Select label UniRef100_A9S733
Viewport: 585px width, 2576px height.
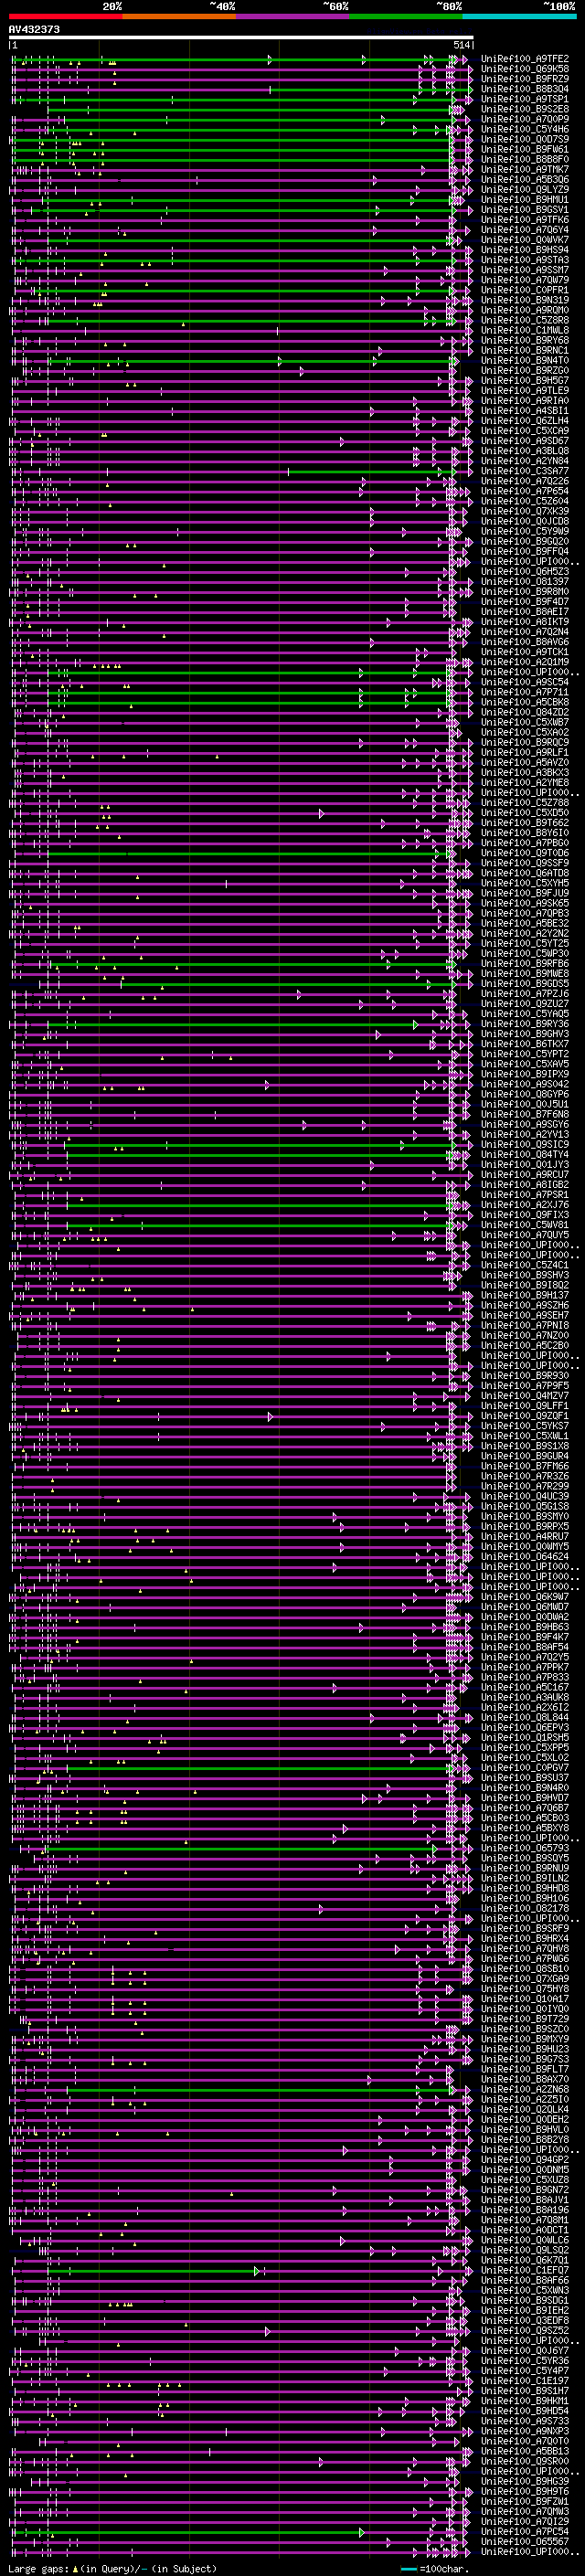pos(525,2421)
